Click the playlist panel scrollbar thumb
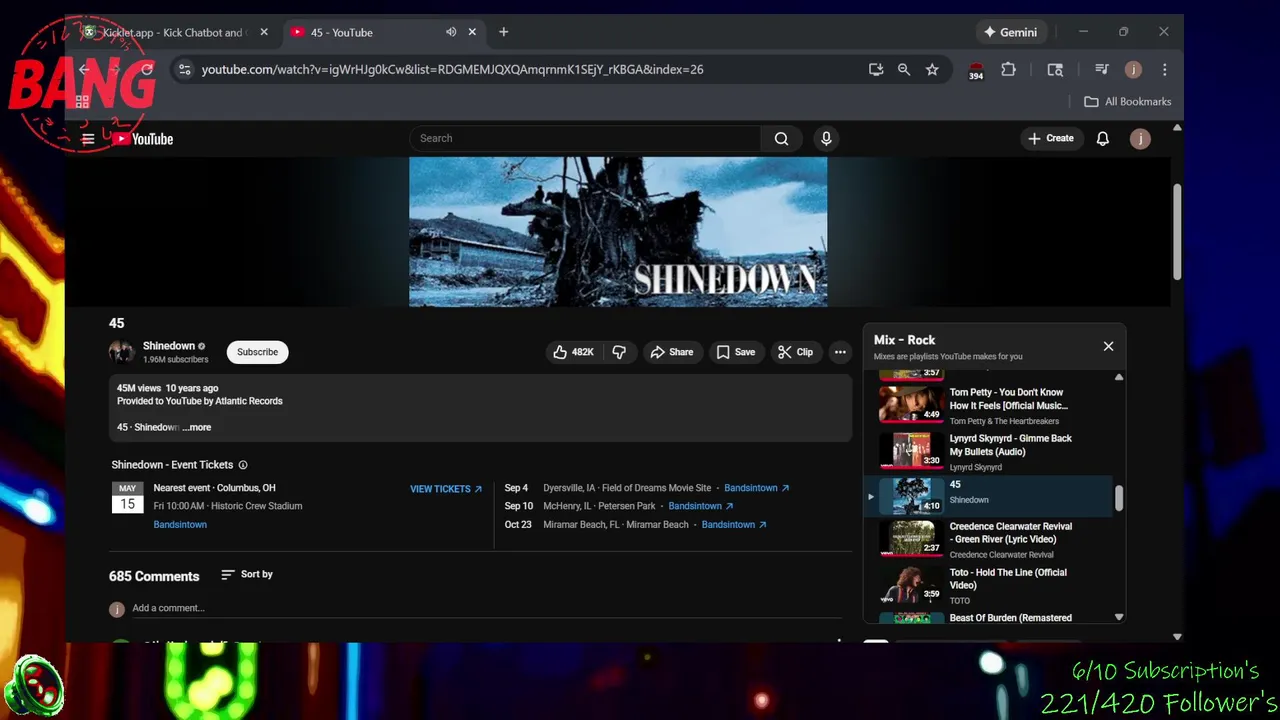 pos(1119,498)
